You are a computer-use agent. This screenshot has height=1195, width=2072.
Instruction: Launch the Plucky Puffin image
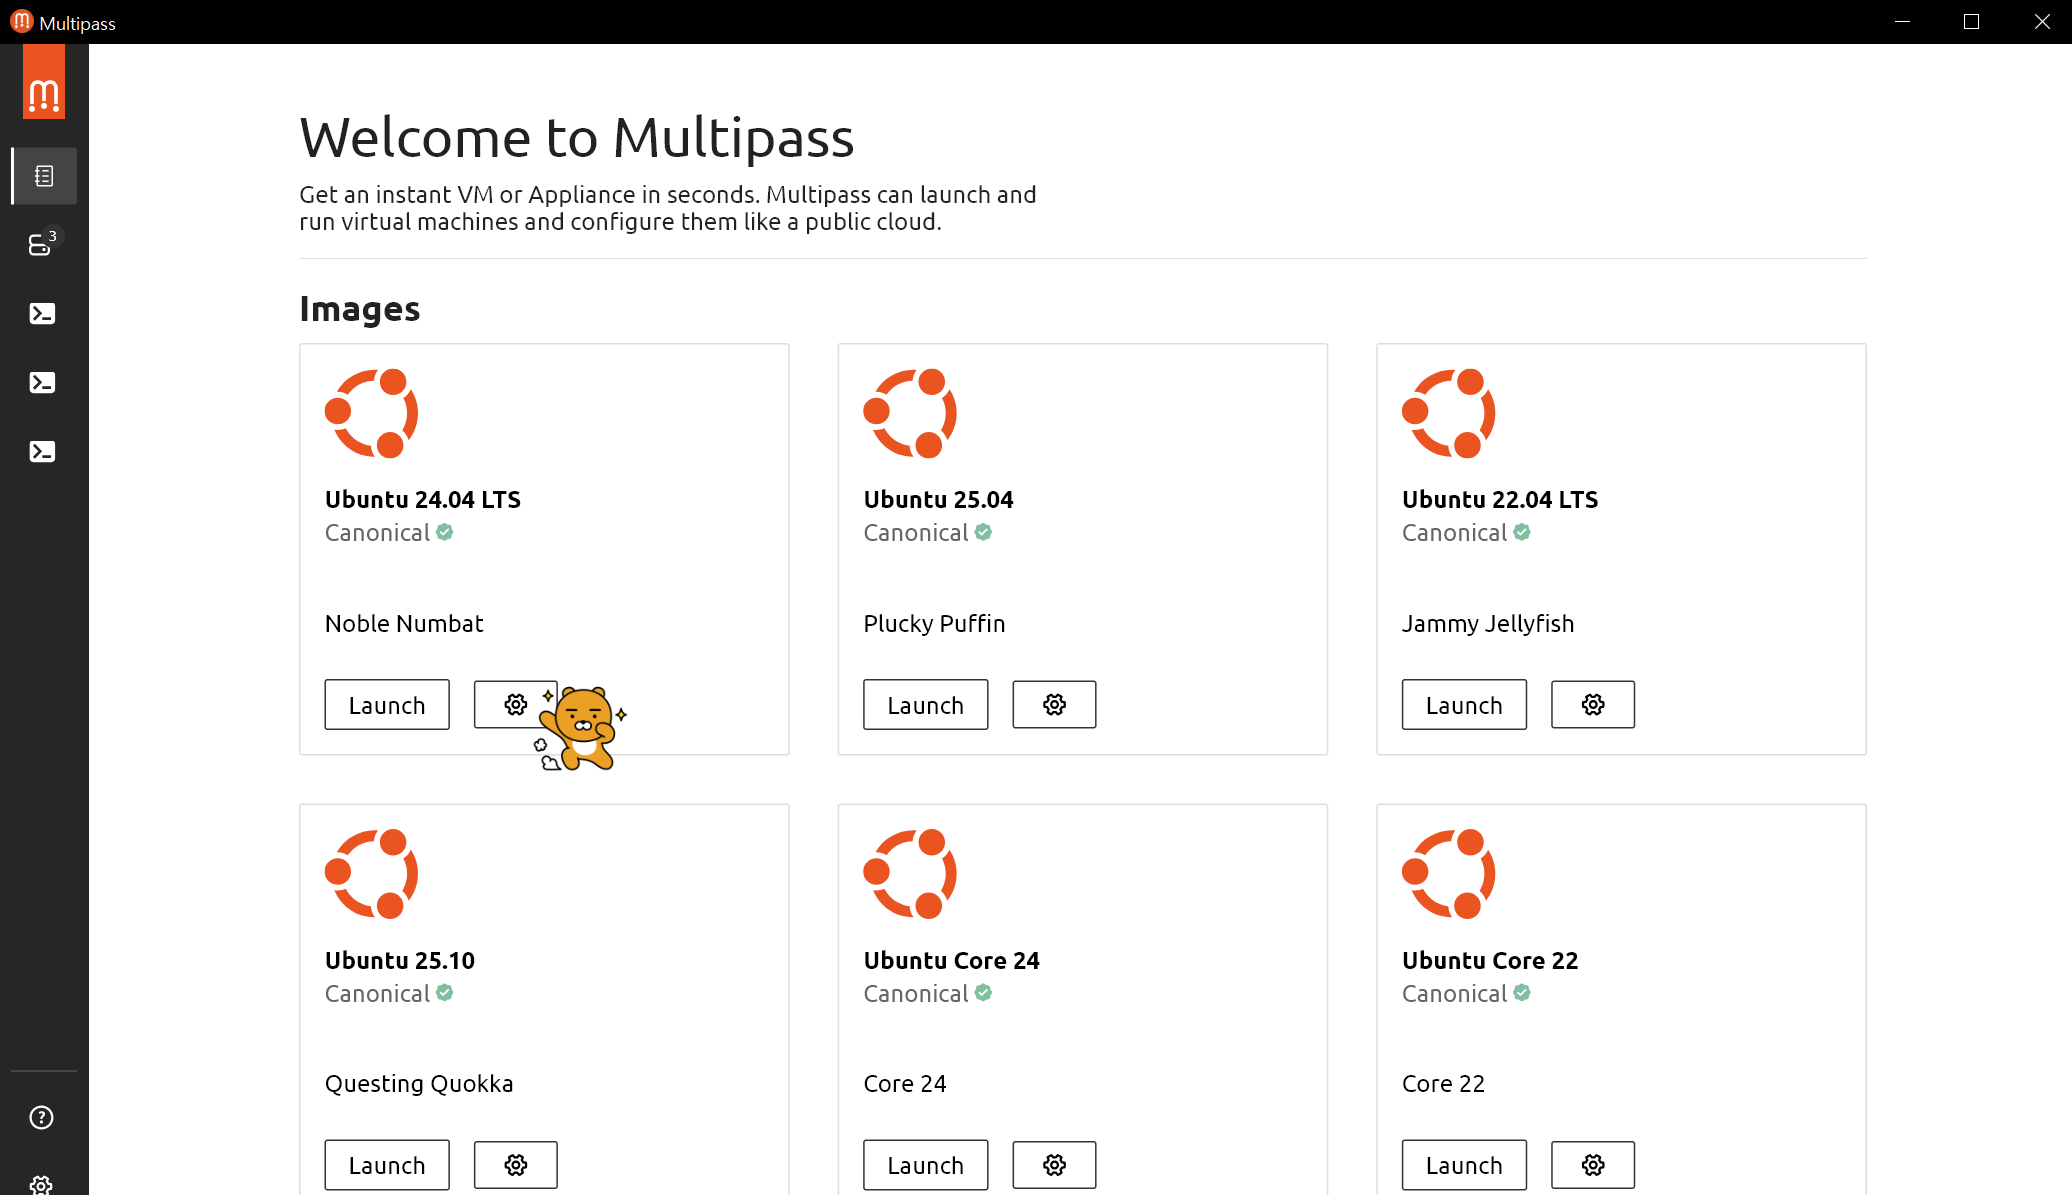(925, 705)
